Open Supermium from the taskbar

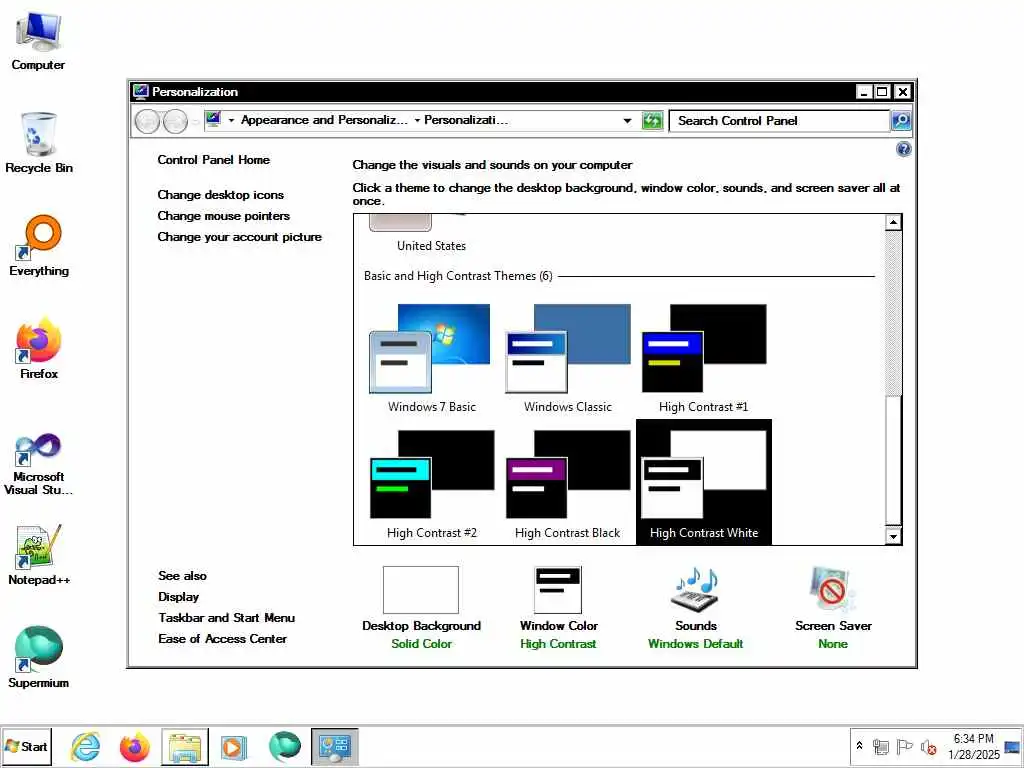285,746
